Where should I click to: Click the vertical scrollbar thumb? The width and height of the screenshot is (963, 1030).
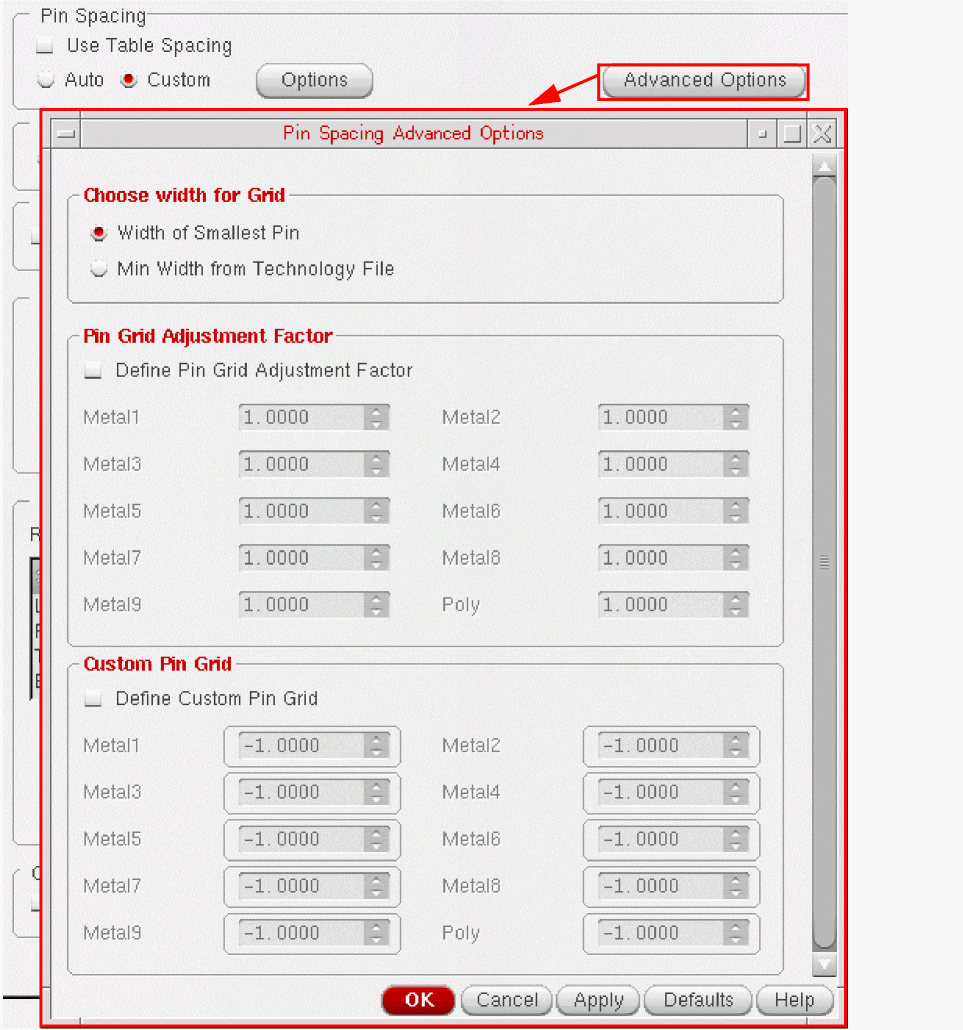click(824, 563)
